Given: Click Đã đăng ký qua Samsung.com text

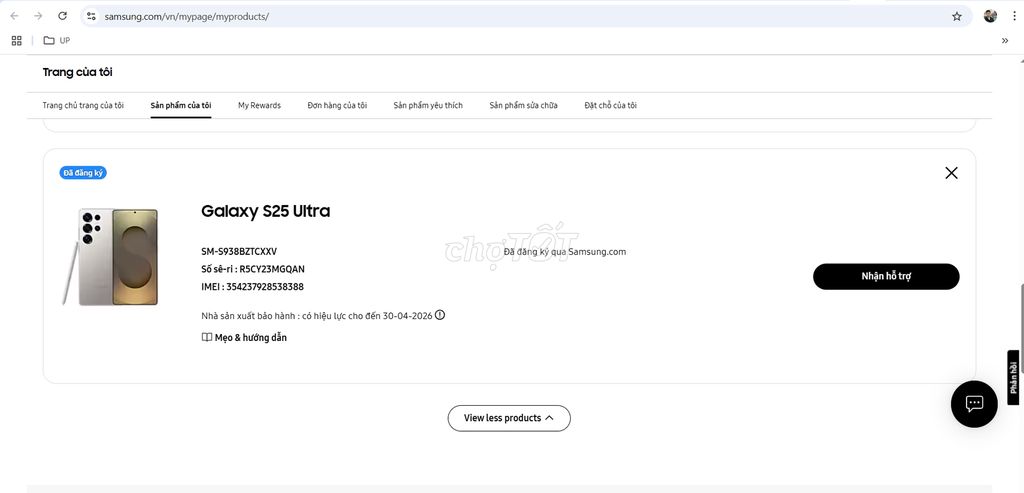Looking at the screenshot, I should click(565, 251).
